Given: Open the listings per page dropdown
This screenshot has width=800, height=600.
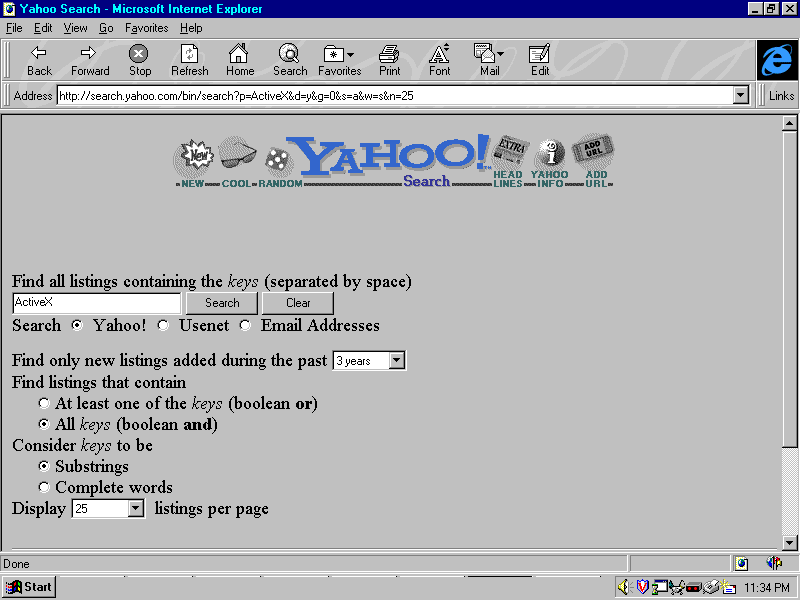Looking at the screenshot, I should pos(136,509).
